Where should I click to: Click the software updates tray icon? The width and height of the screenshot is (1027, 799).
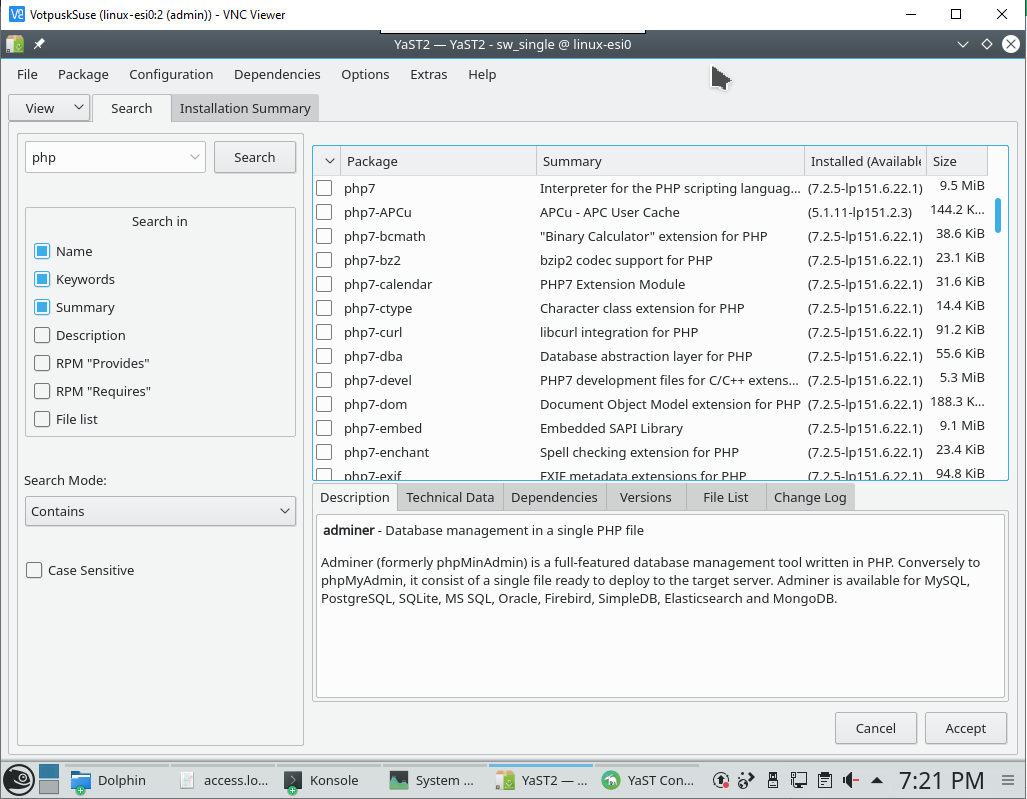(x=720, y=780)
